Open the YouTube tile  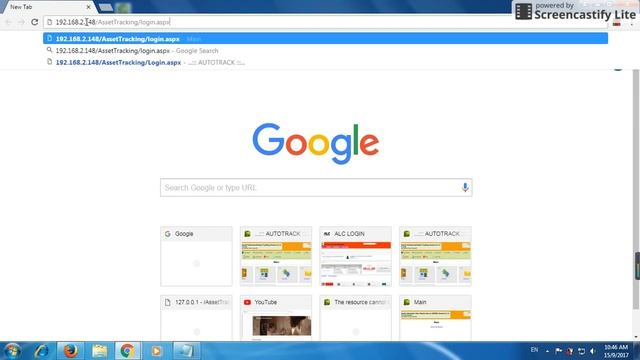coord(276,318)
